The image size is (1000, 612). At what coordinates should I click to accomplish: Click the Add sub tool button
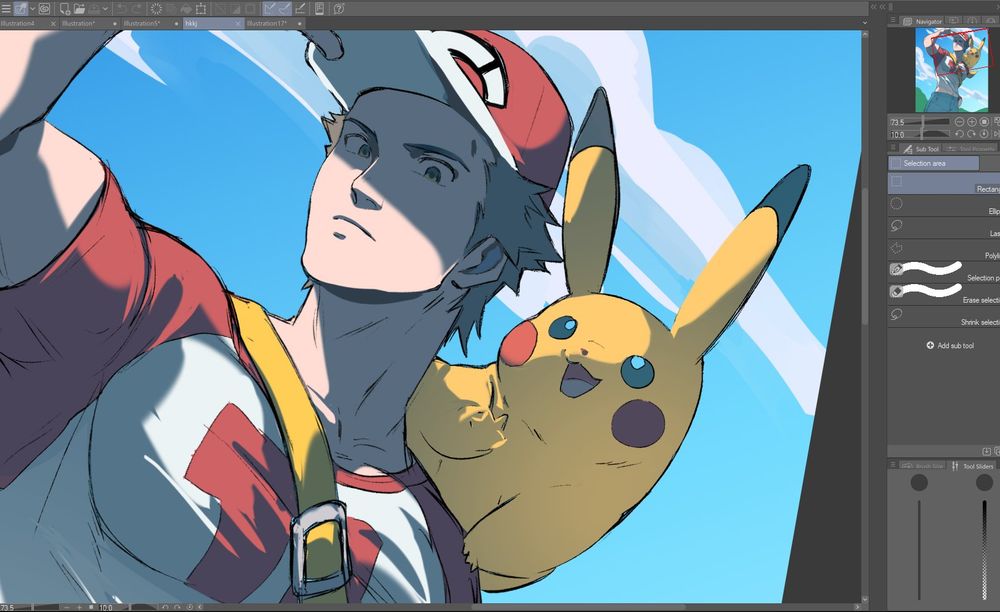tap(950, 345)
